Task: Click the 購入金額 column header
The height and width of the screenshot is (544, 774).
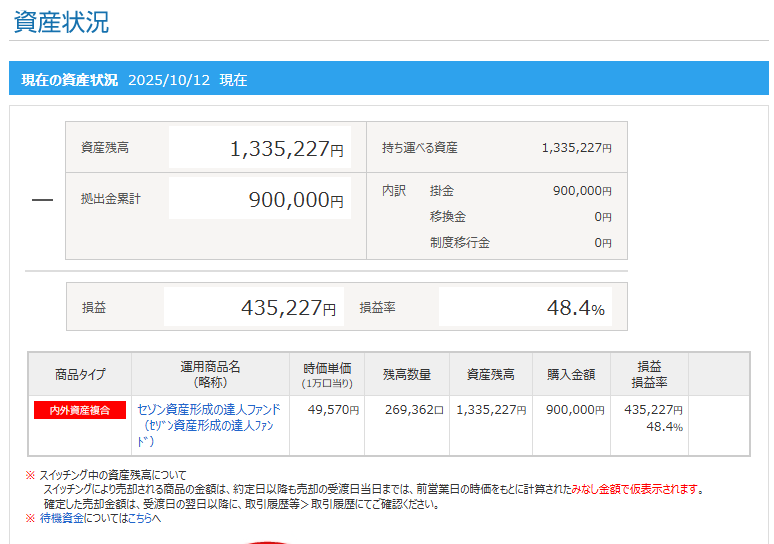Action: pos(571,375)
